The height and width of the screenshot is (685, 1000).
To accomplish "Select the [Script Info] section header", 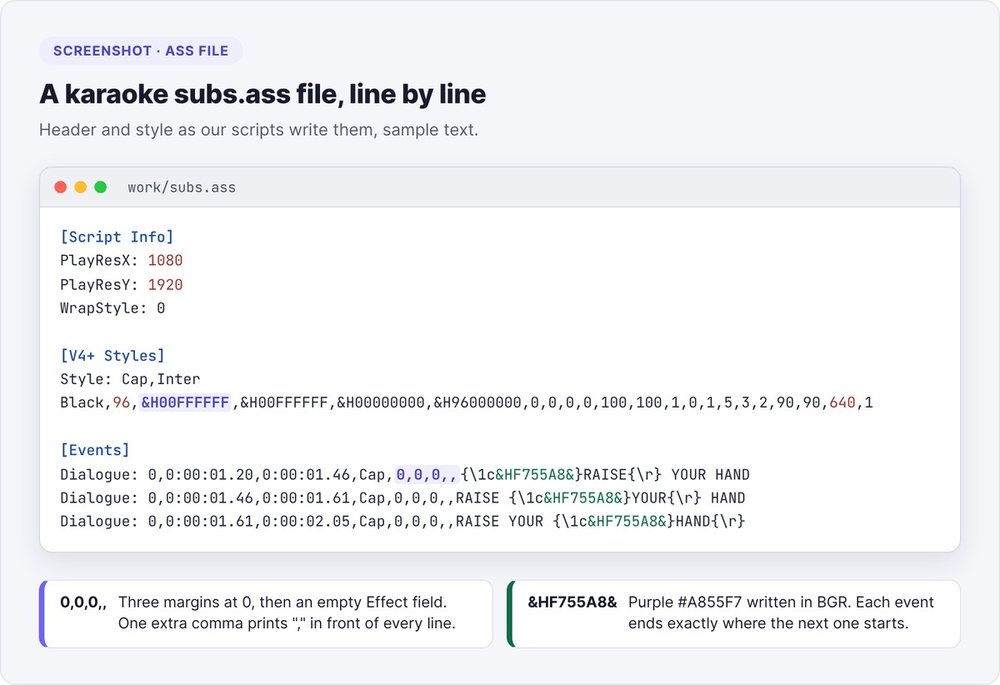I will click(117, 237).
